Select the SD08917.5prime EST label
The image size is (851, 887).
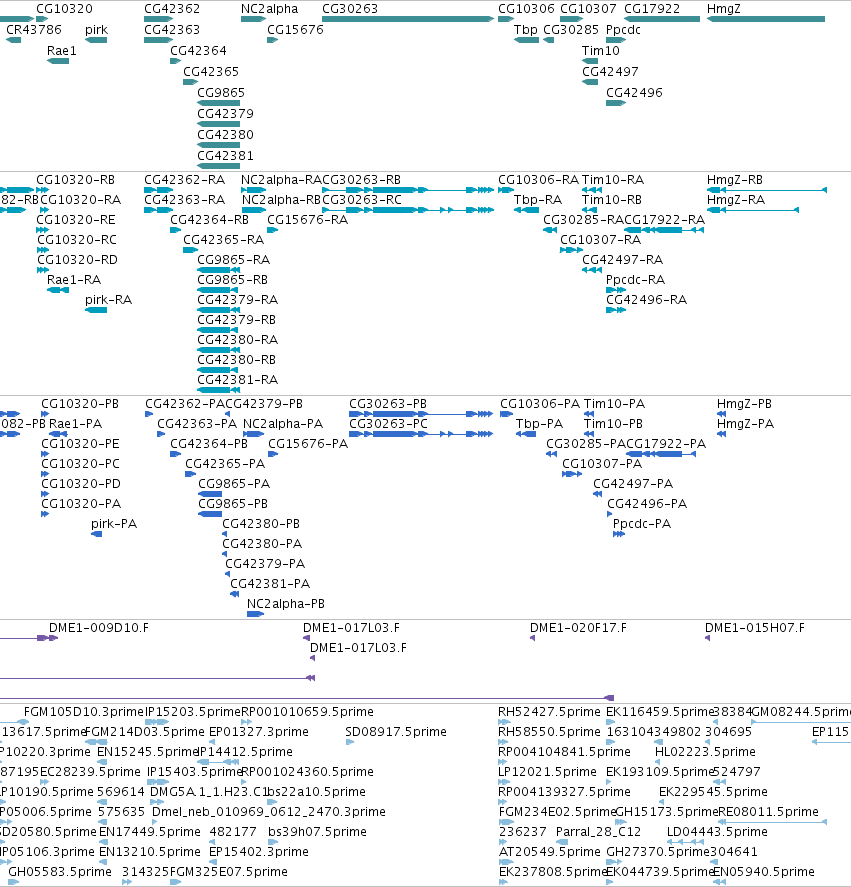click(396, 731)
